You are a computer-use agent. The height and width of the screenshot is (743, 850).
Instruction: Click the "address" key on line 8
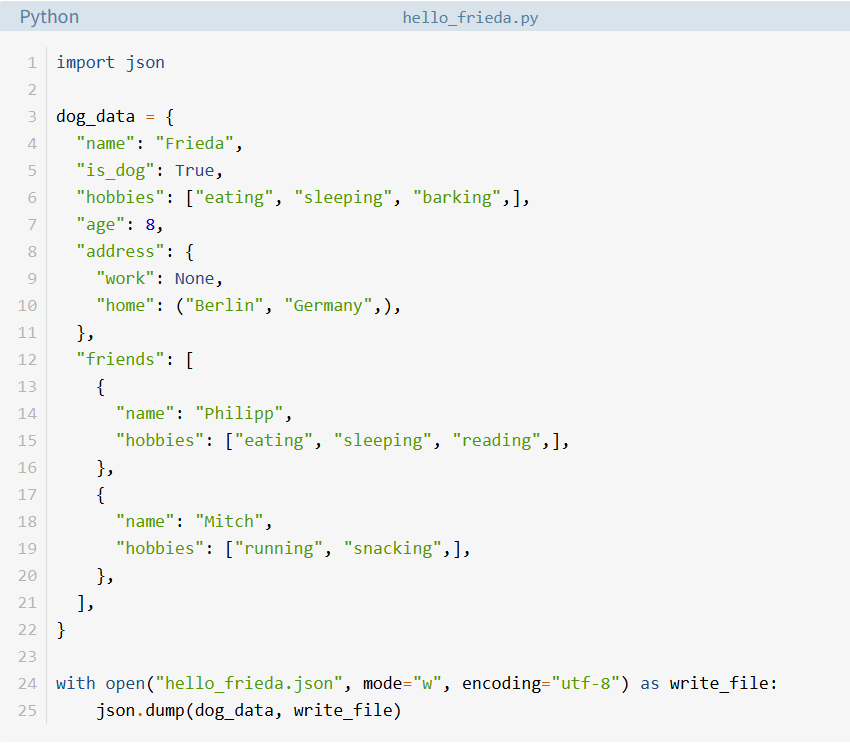point(120,251)
